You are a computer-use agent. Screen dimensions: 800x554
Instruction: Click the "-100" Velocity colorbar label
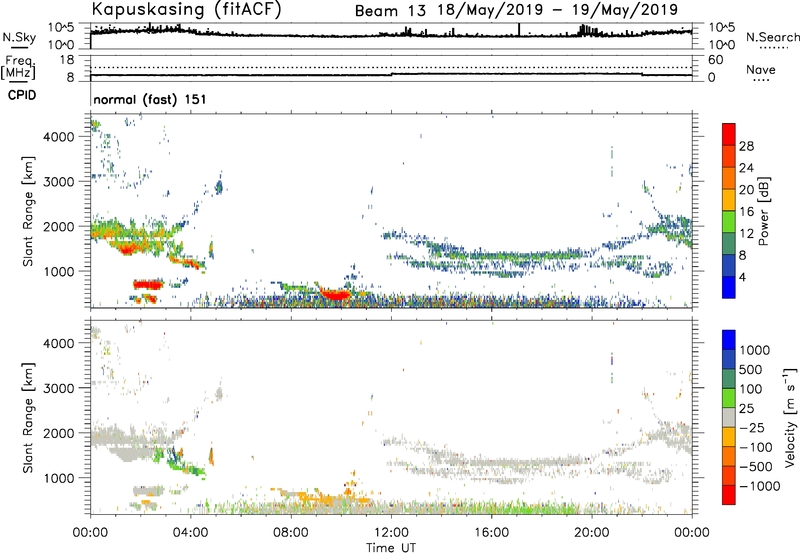coord(756,447)
